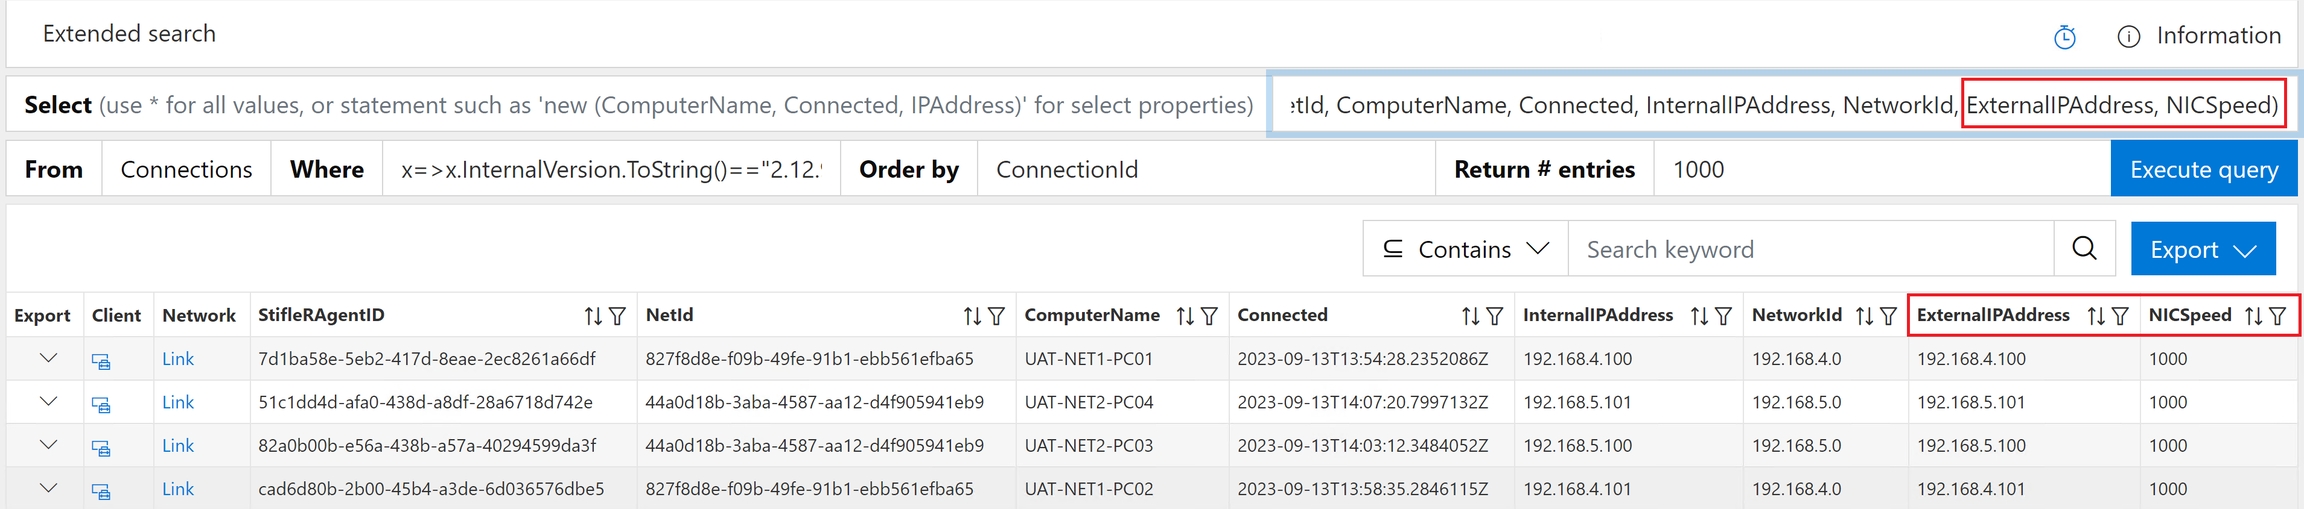Filter the NICSpeed column

coord(2278,316)
